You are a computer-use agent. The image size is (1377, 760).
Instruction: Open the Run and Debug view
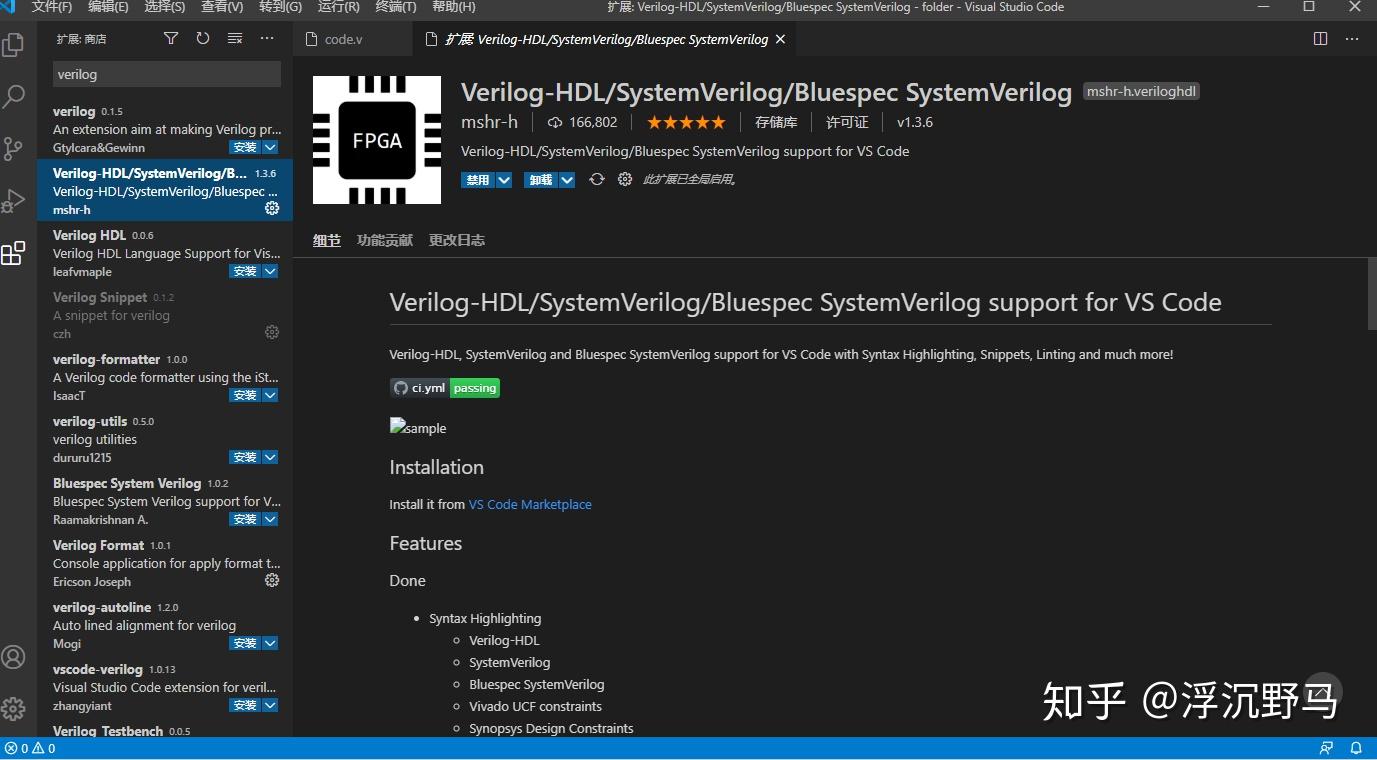(x=15, y=200)
